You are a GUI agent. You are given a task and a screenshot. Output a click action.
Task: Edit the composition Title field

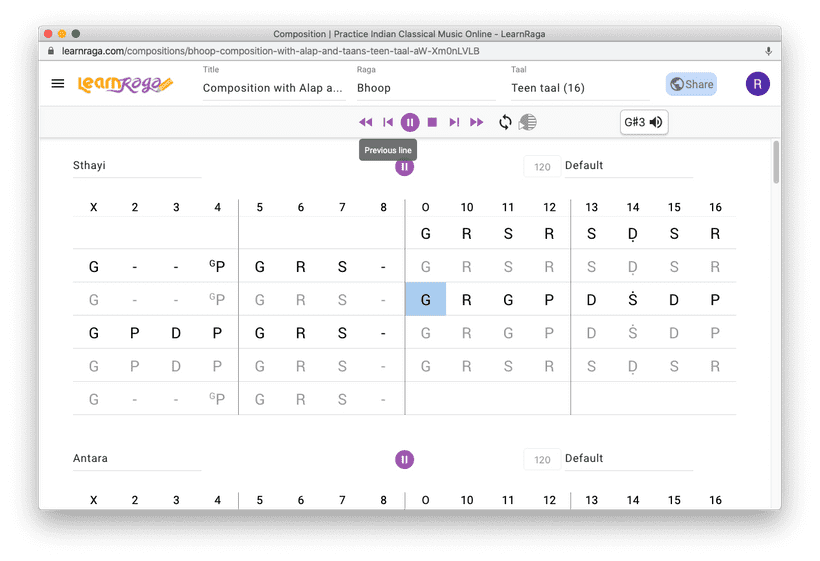(x=273, y=88)
